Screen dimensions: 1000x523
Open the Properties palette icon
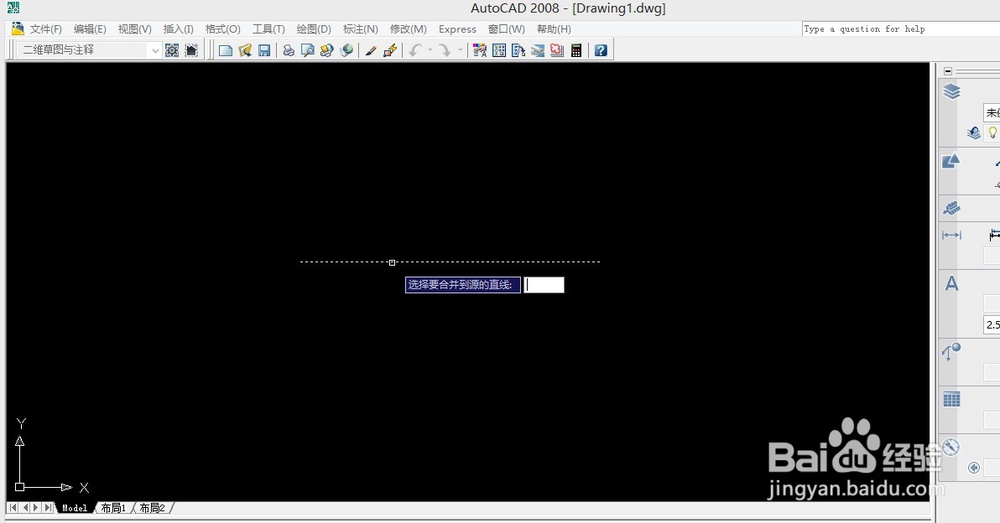pos(480,50)
